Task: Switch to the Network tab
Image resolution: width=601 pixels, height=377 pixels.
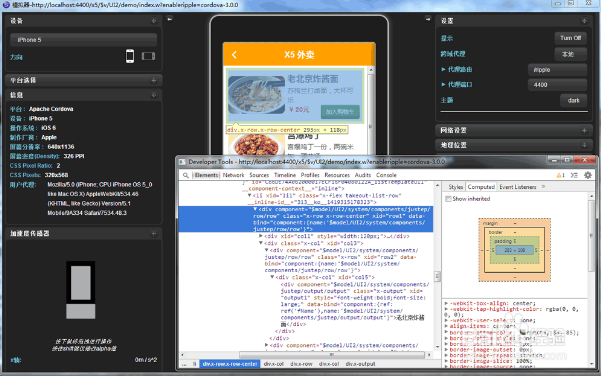Action: pyautogui.click(x=233, y=175)
